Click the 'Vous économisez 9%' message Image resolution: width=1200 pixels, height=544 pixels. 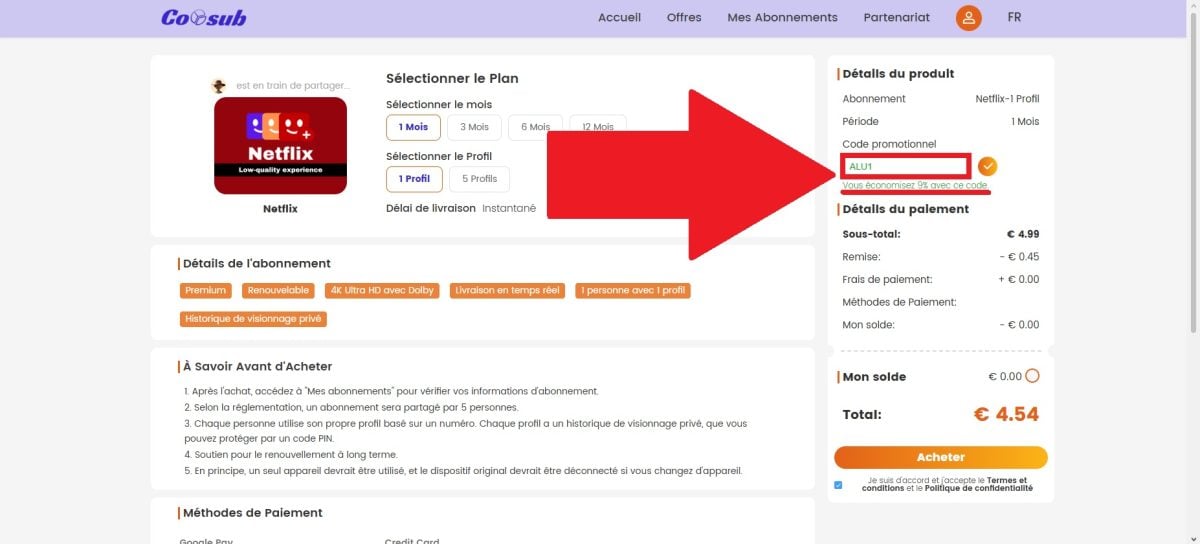point(915,186)
